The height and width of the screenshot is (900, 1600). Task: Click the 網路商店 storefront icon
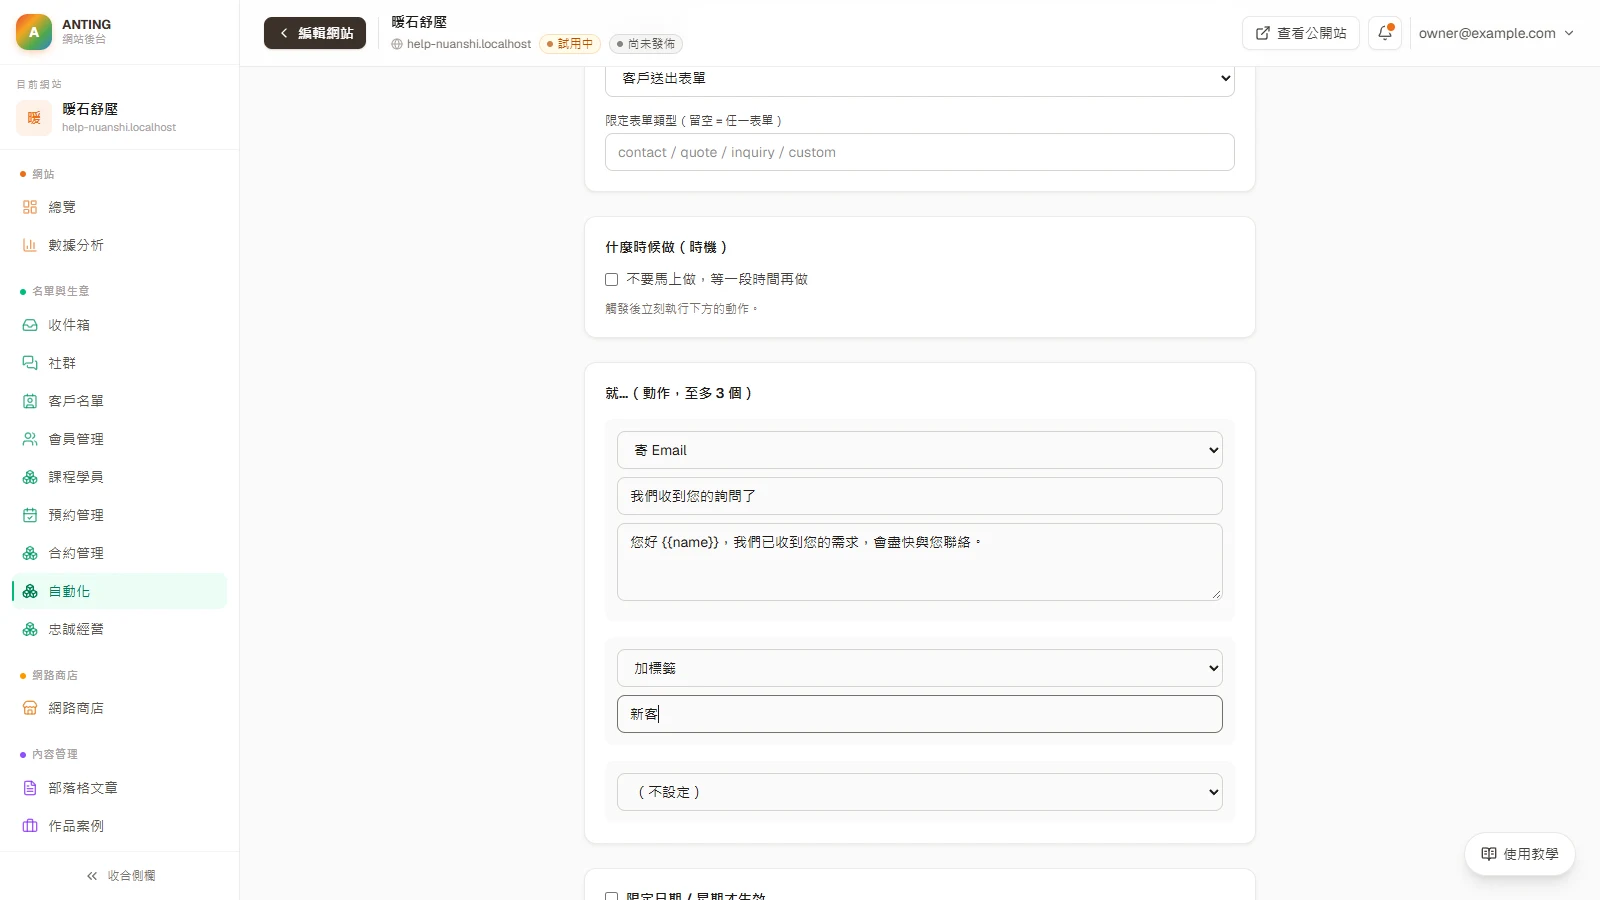pos(30,708)
